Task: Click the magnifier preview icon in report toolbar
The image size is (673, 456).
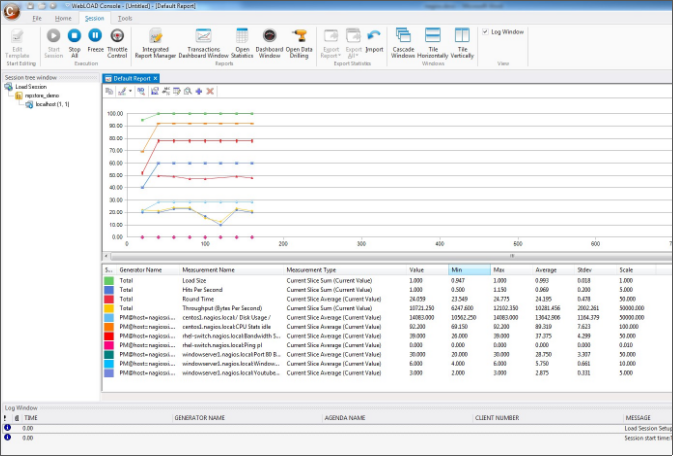Action: point(188,91)
